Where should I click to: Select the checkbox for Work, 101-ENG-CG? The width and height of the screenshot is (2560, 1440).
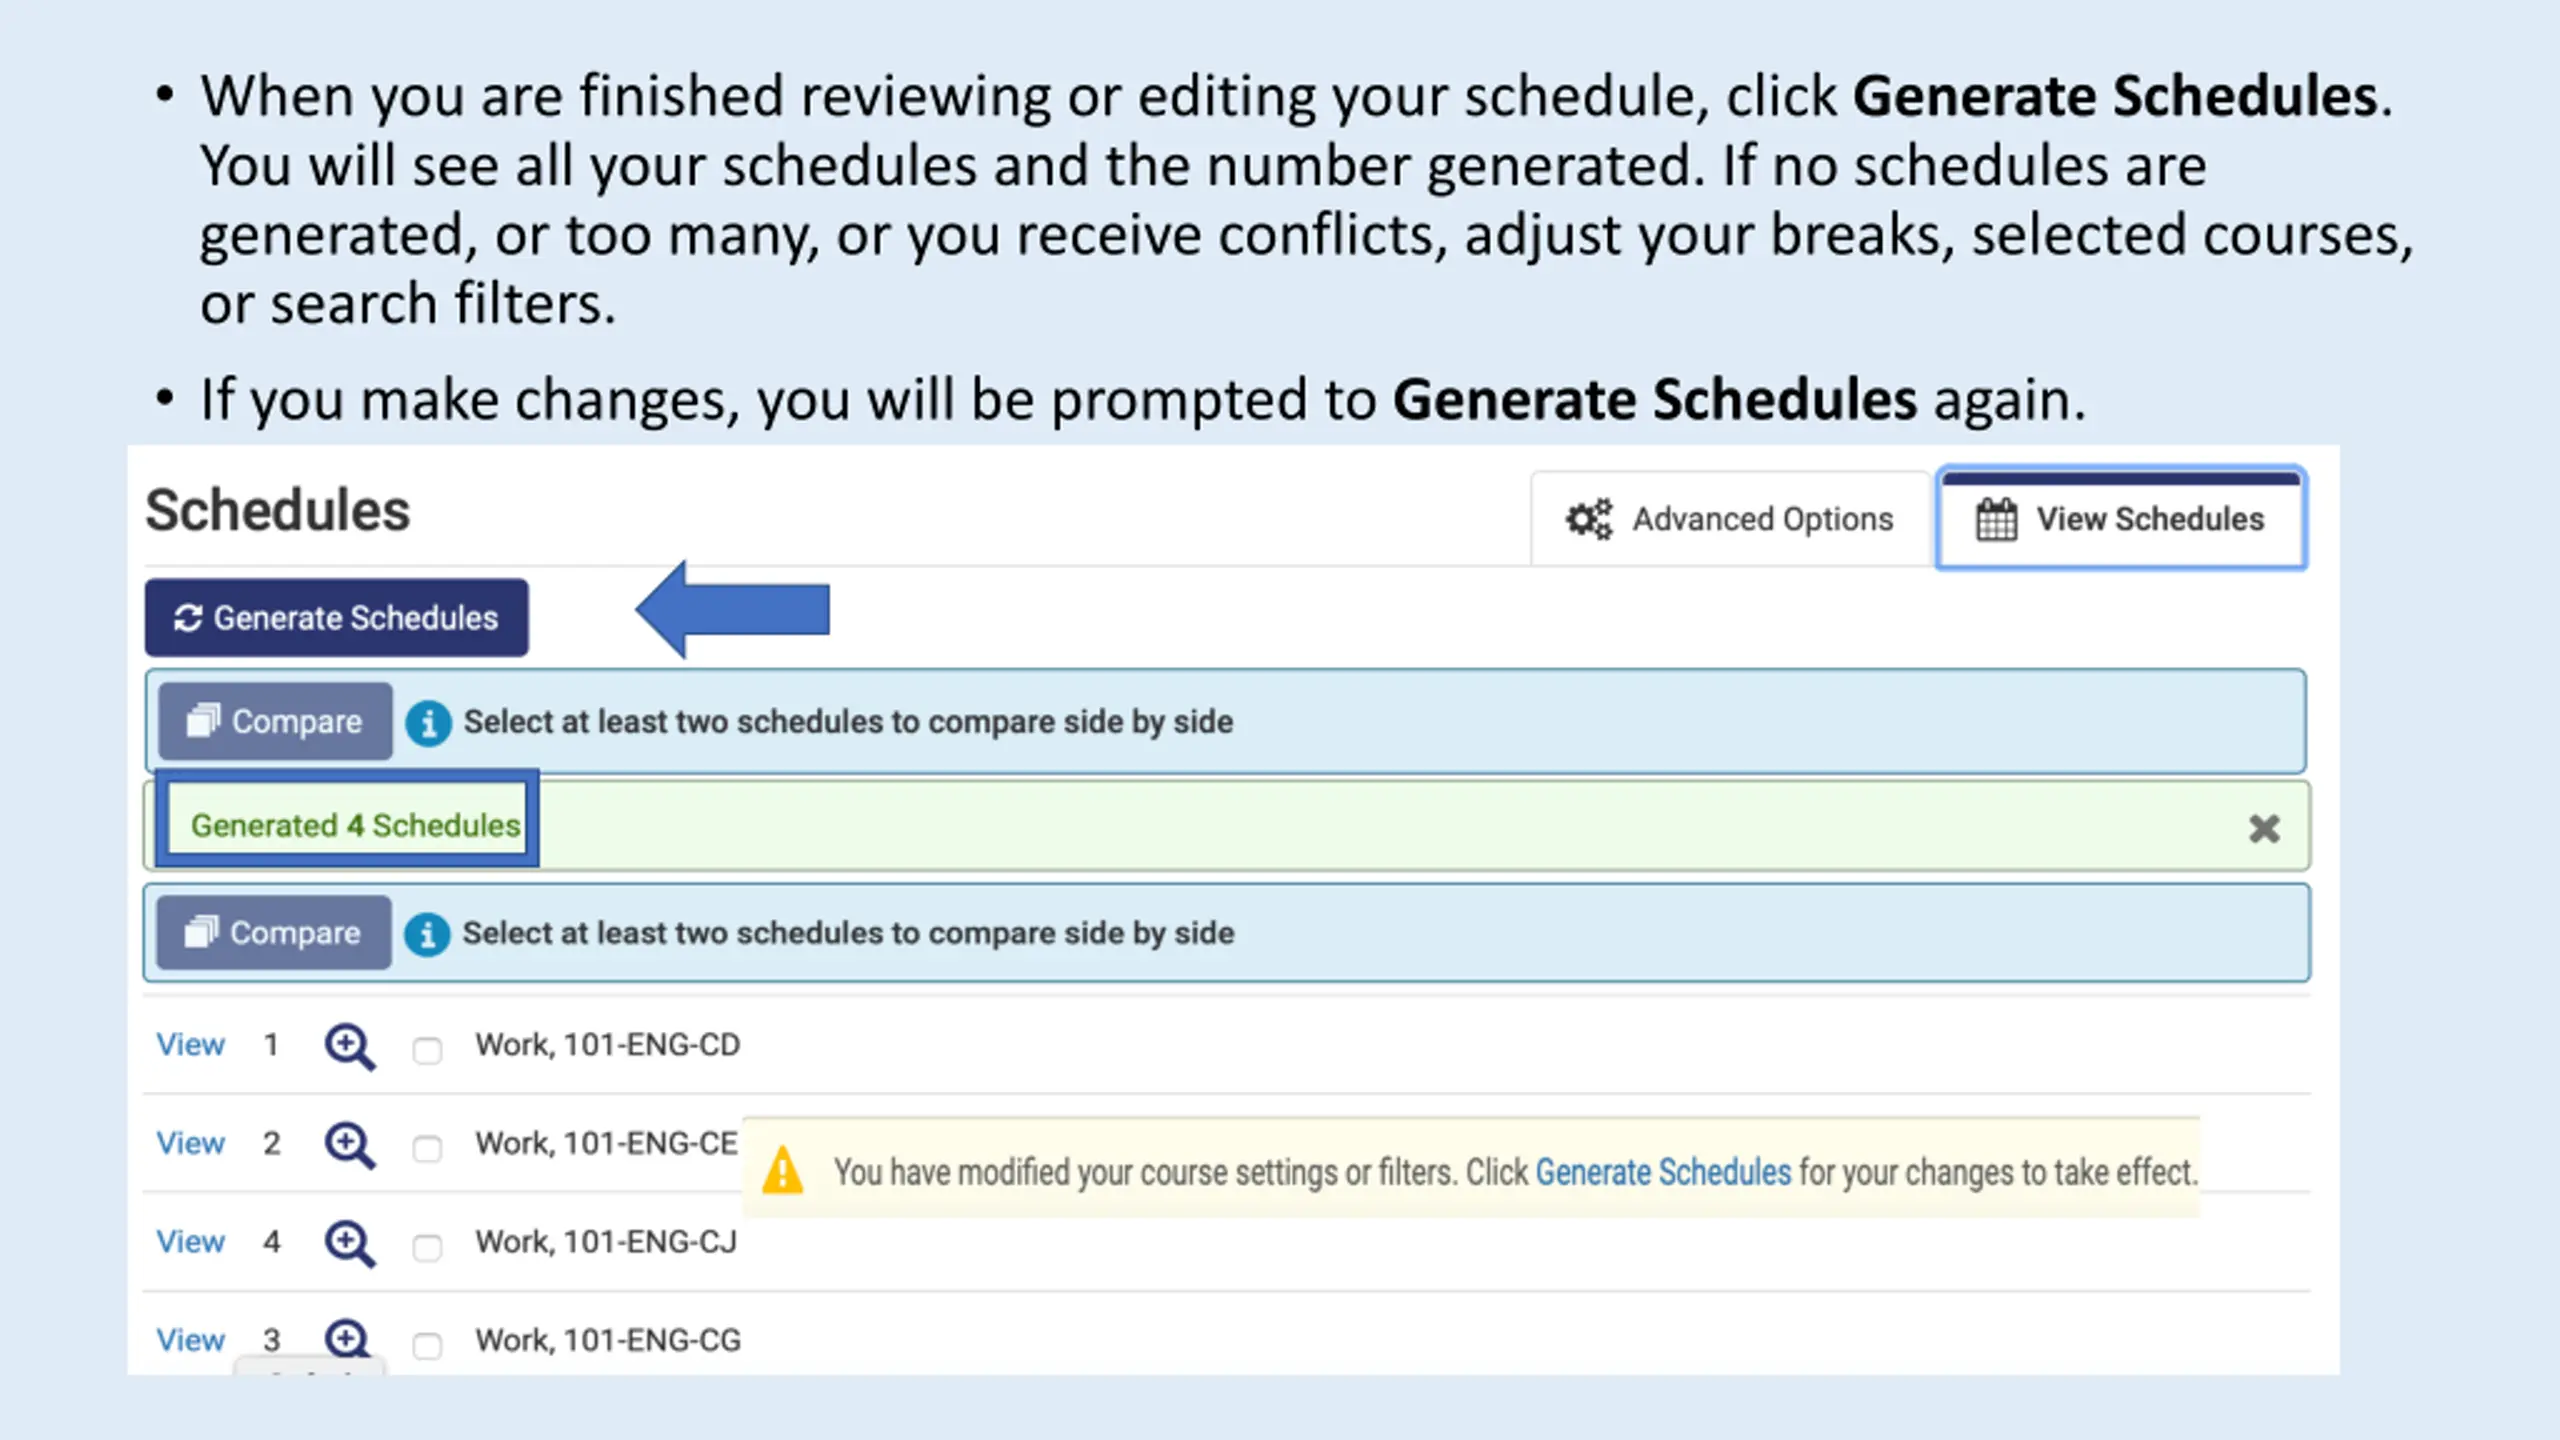point(427,1345)
